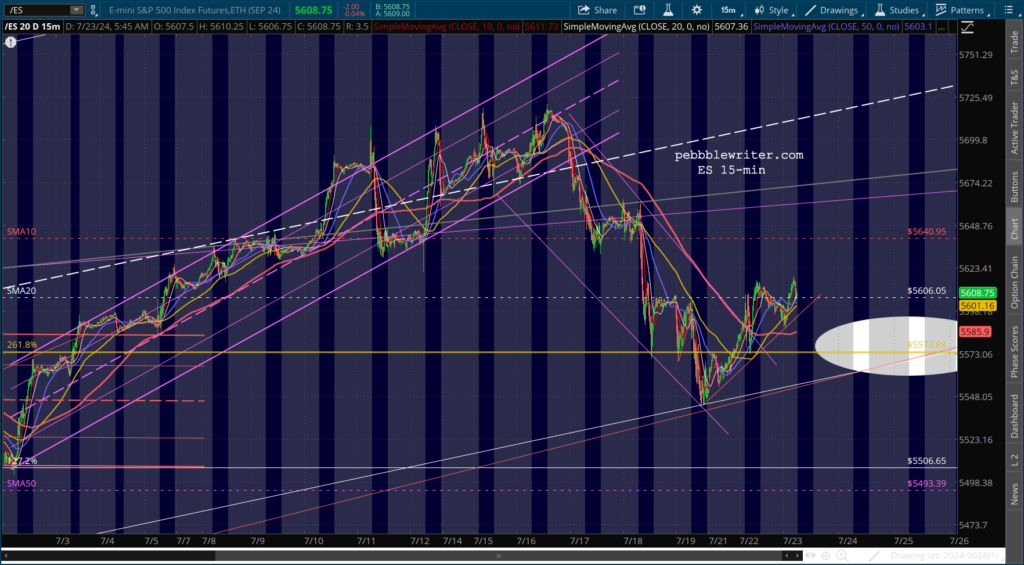Screen dimensions: 1024x565
Task: Click the Share button
Action: pos(598,10)
